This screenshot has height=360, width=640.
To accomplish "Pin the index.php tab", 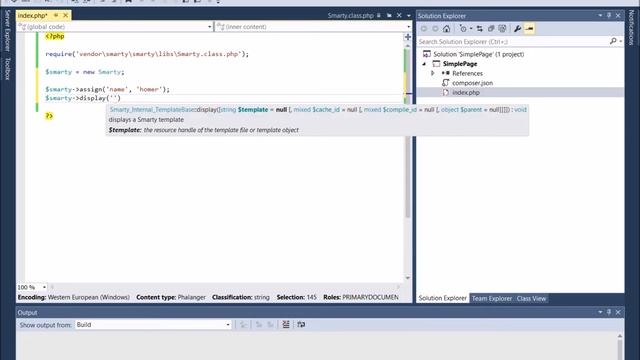I will (x=56, y=16).
